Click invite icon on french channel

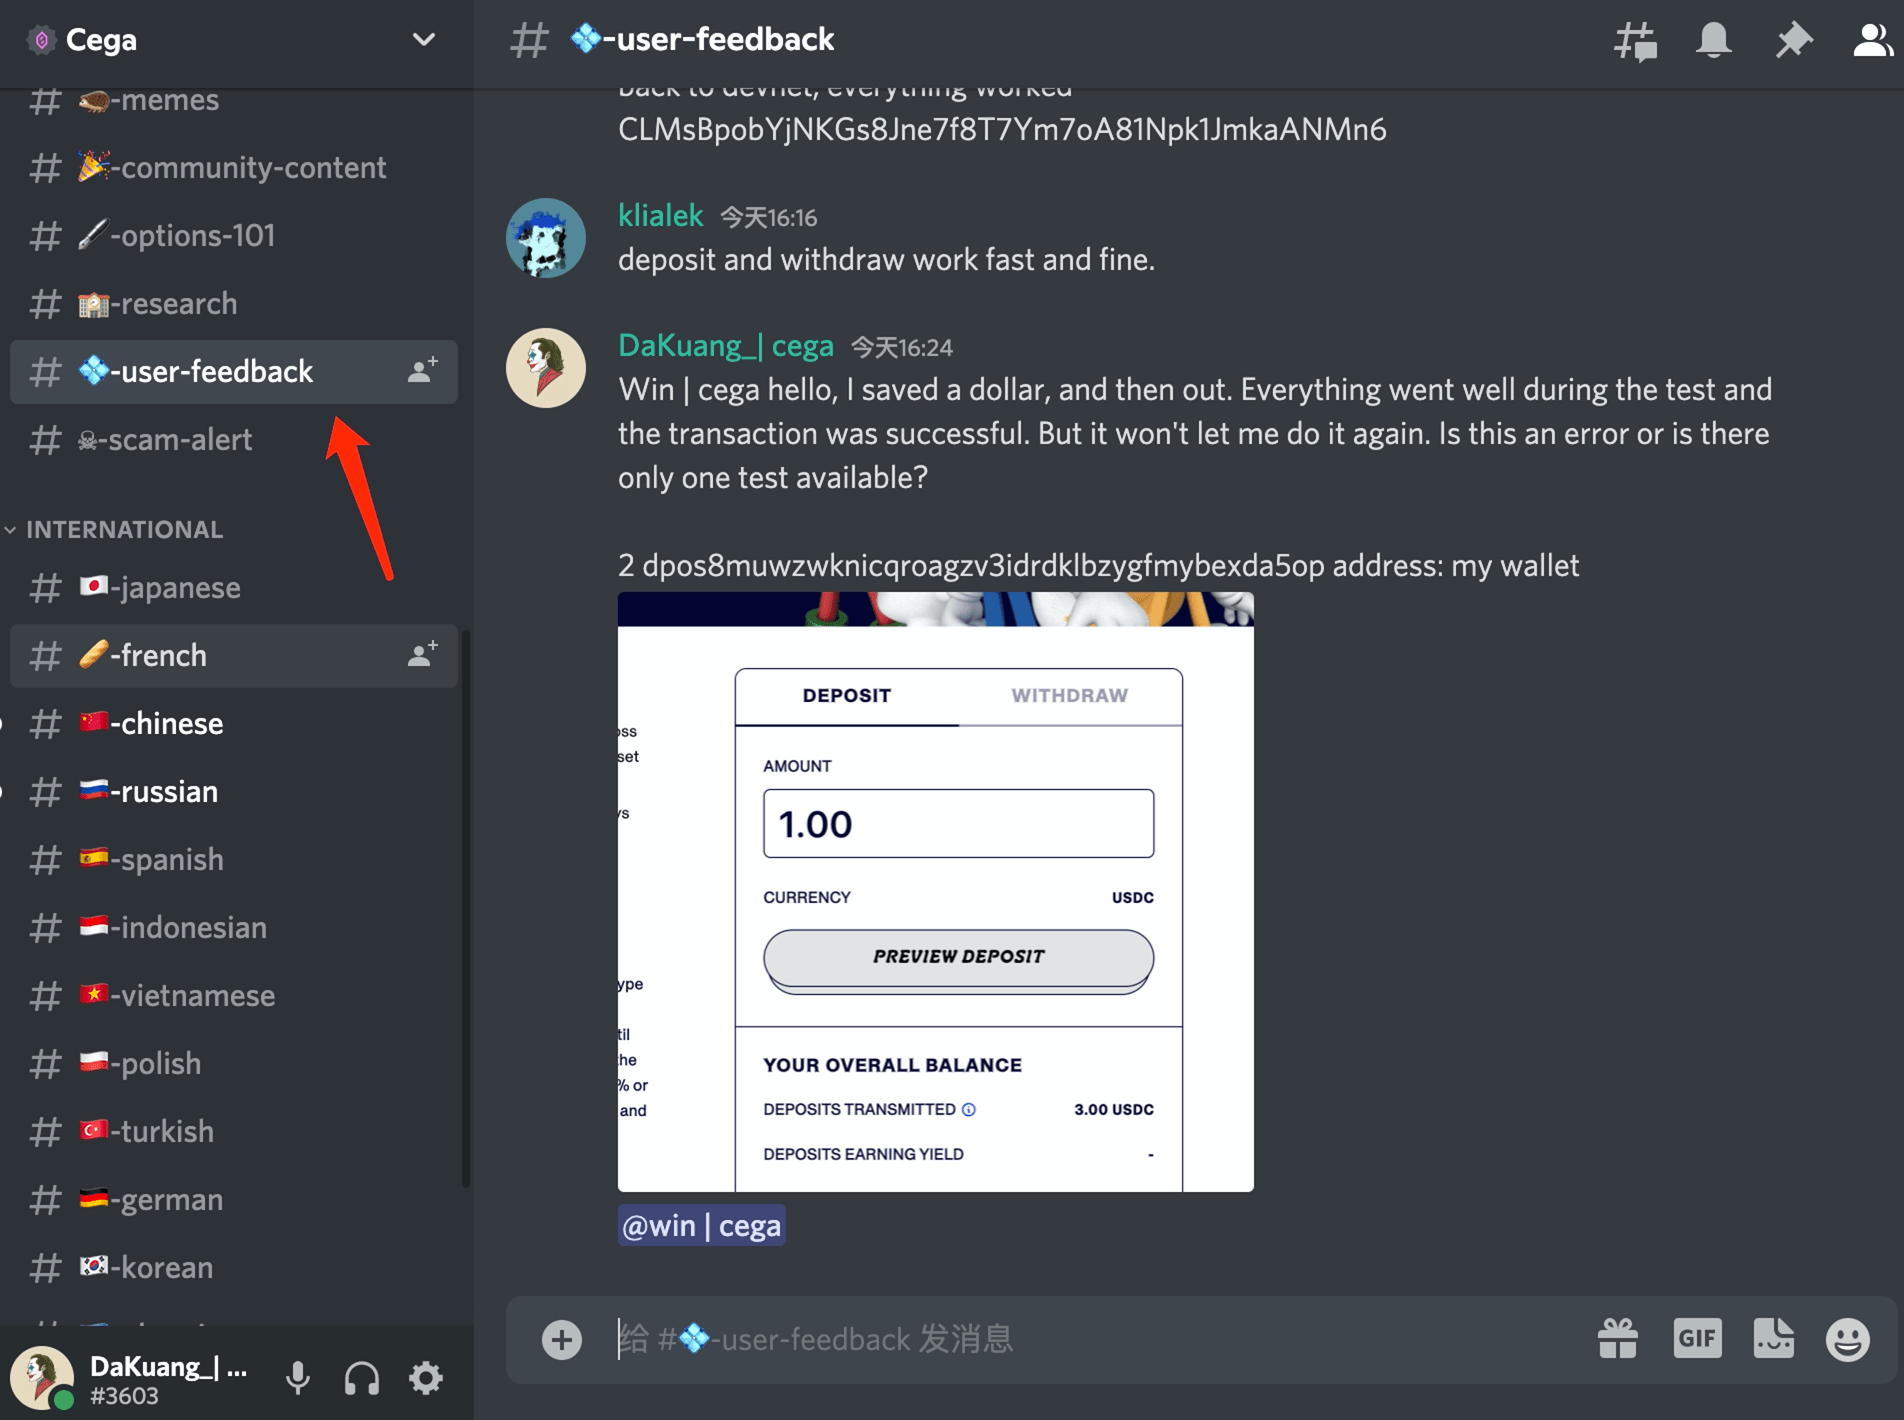423,655
